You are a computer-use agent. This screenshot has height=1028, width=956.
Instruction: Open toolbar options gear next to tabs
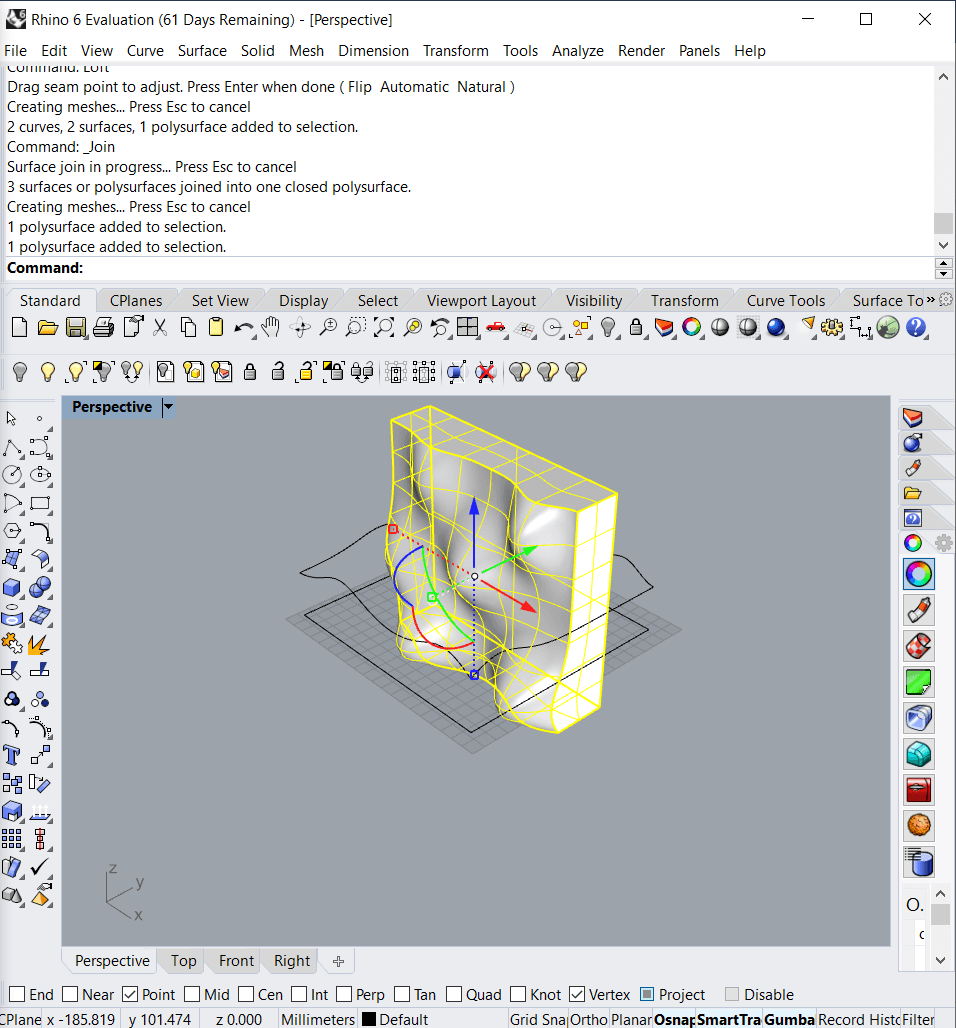pyautogui.click(x=945, y=300)
